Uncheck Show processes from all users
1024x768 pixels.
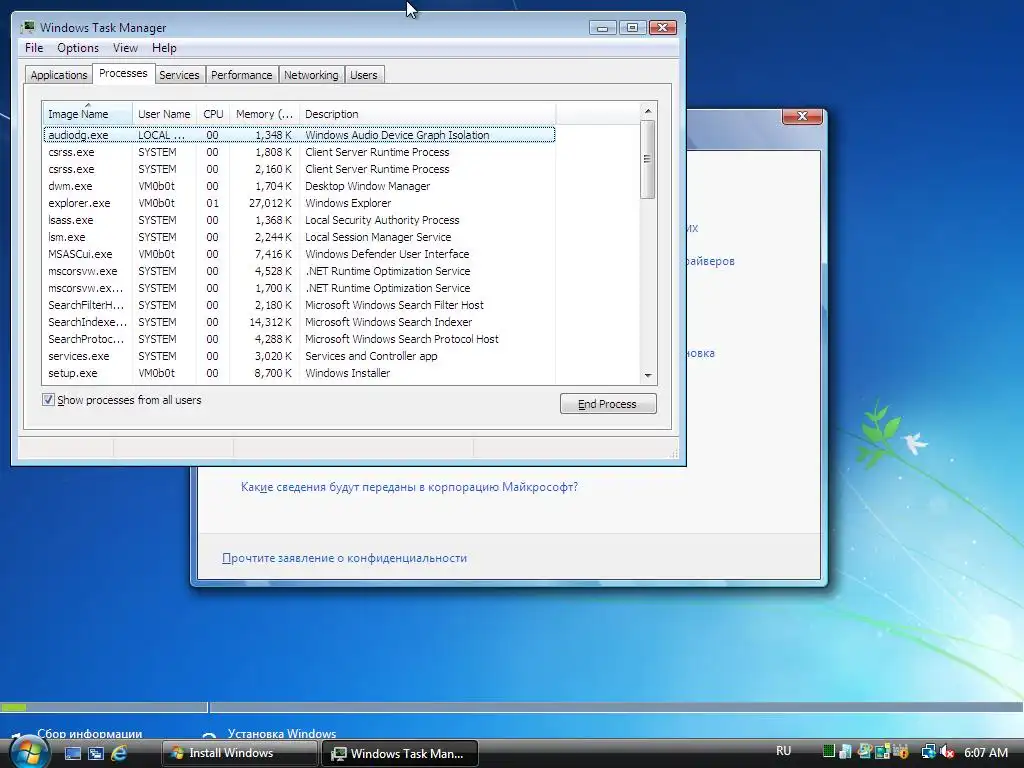[x=48, y=400]
